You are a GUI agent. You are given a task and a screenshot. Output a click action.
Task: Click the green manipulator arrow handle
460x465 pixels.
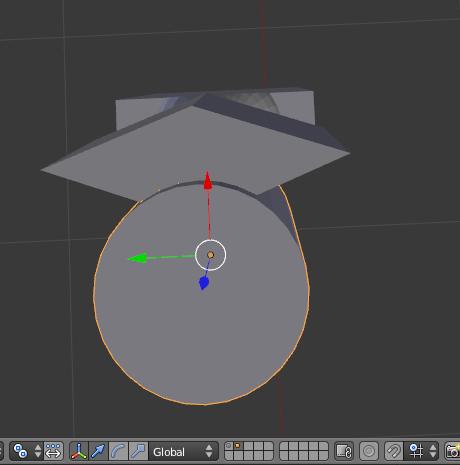(138, 258)
